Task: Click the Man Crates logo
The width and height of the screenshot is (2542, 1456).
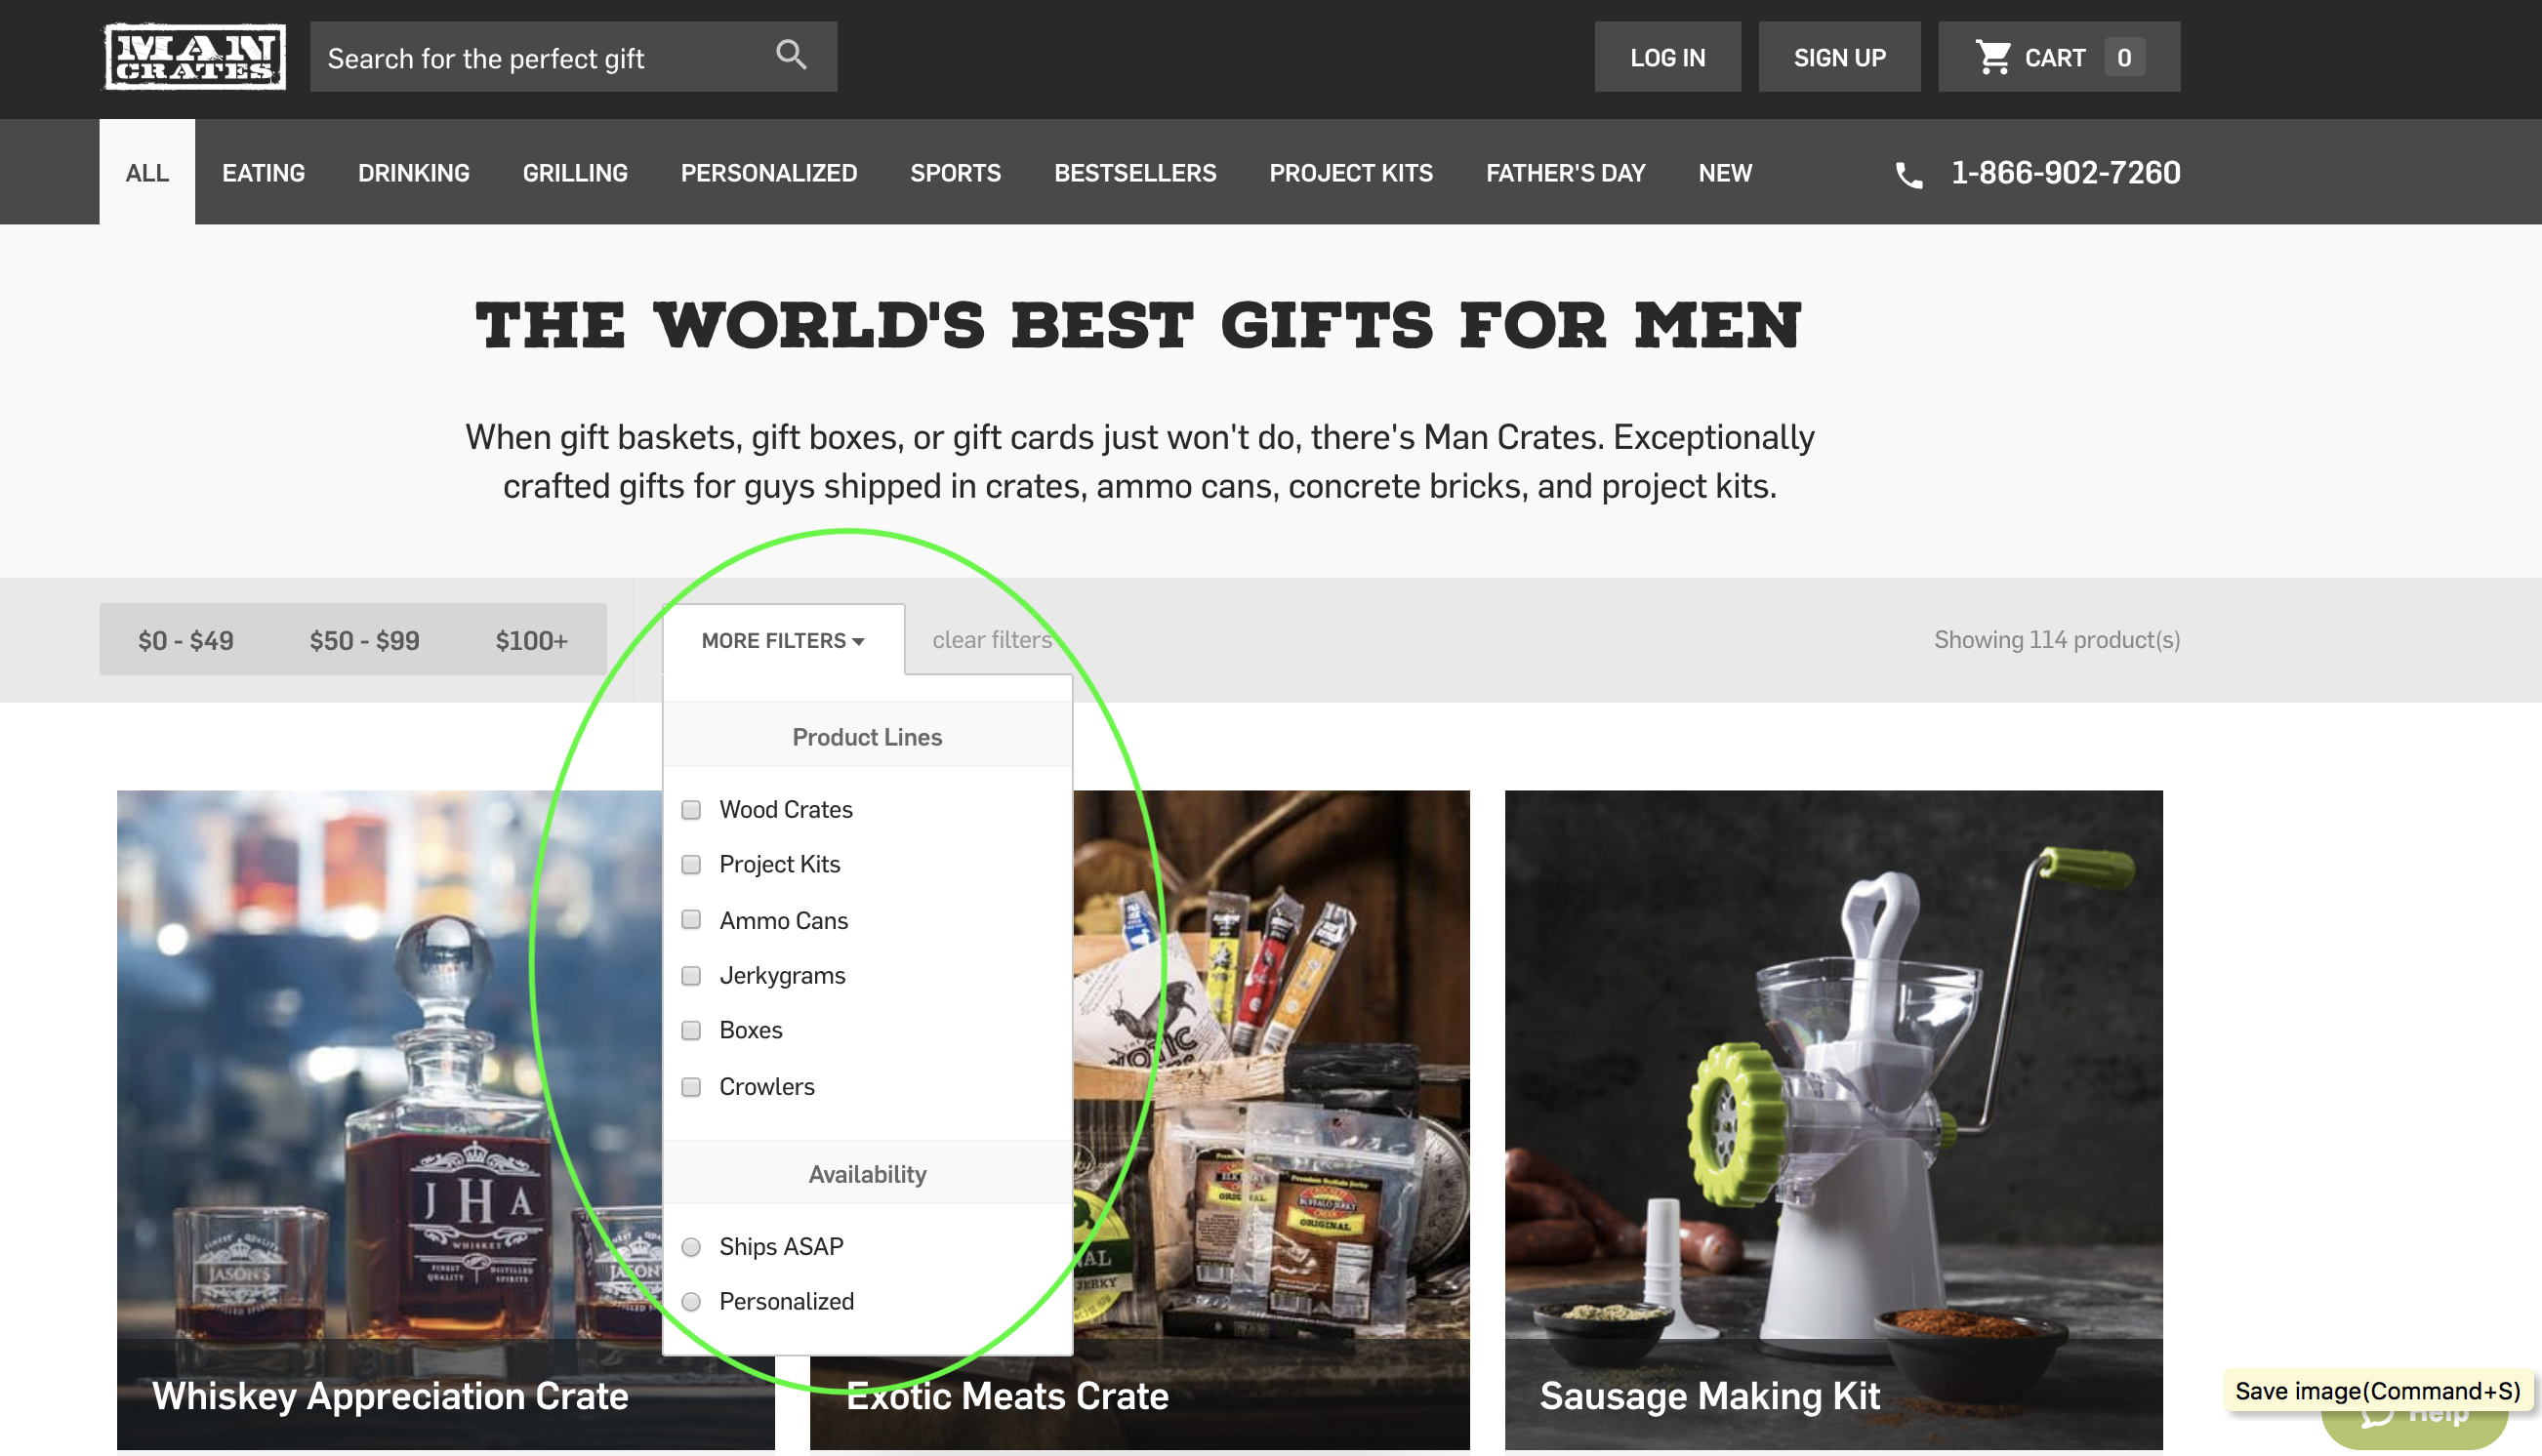Action: point(195,57)
